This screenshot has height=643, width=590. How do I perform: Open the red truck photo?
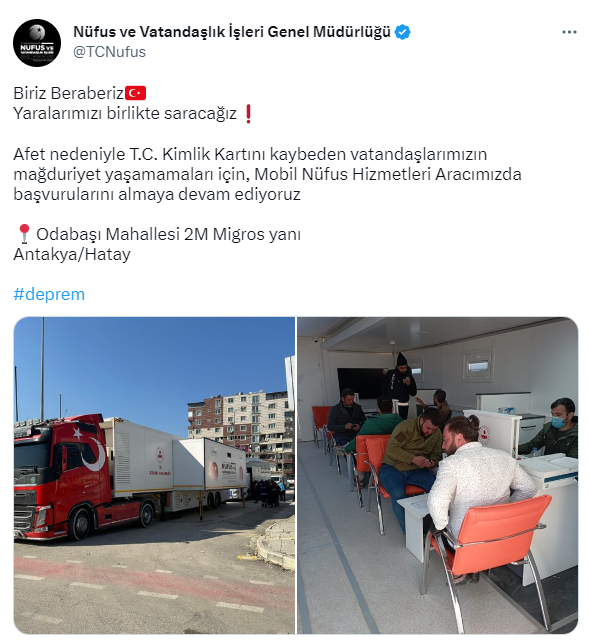(x=154, y=475)
